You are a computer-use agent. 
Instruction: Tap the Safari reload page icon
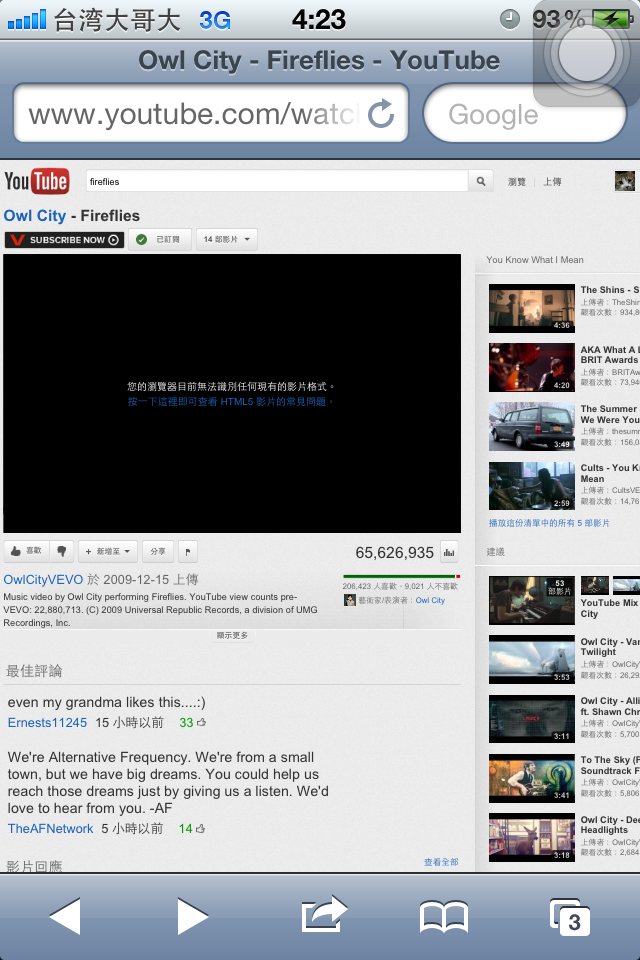coord(381,113)
